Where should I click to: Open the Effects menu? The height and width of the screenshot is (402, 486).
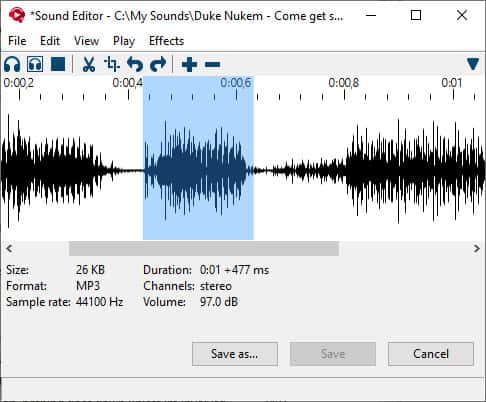166,41
